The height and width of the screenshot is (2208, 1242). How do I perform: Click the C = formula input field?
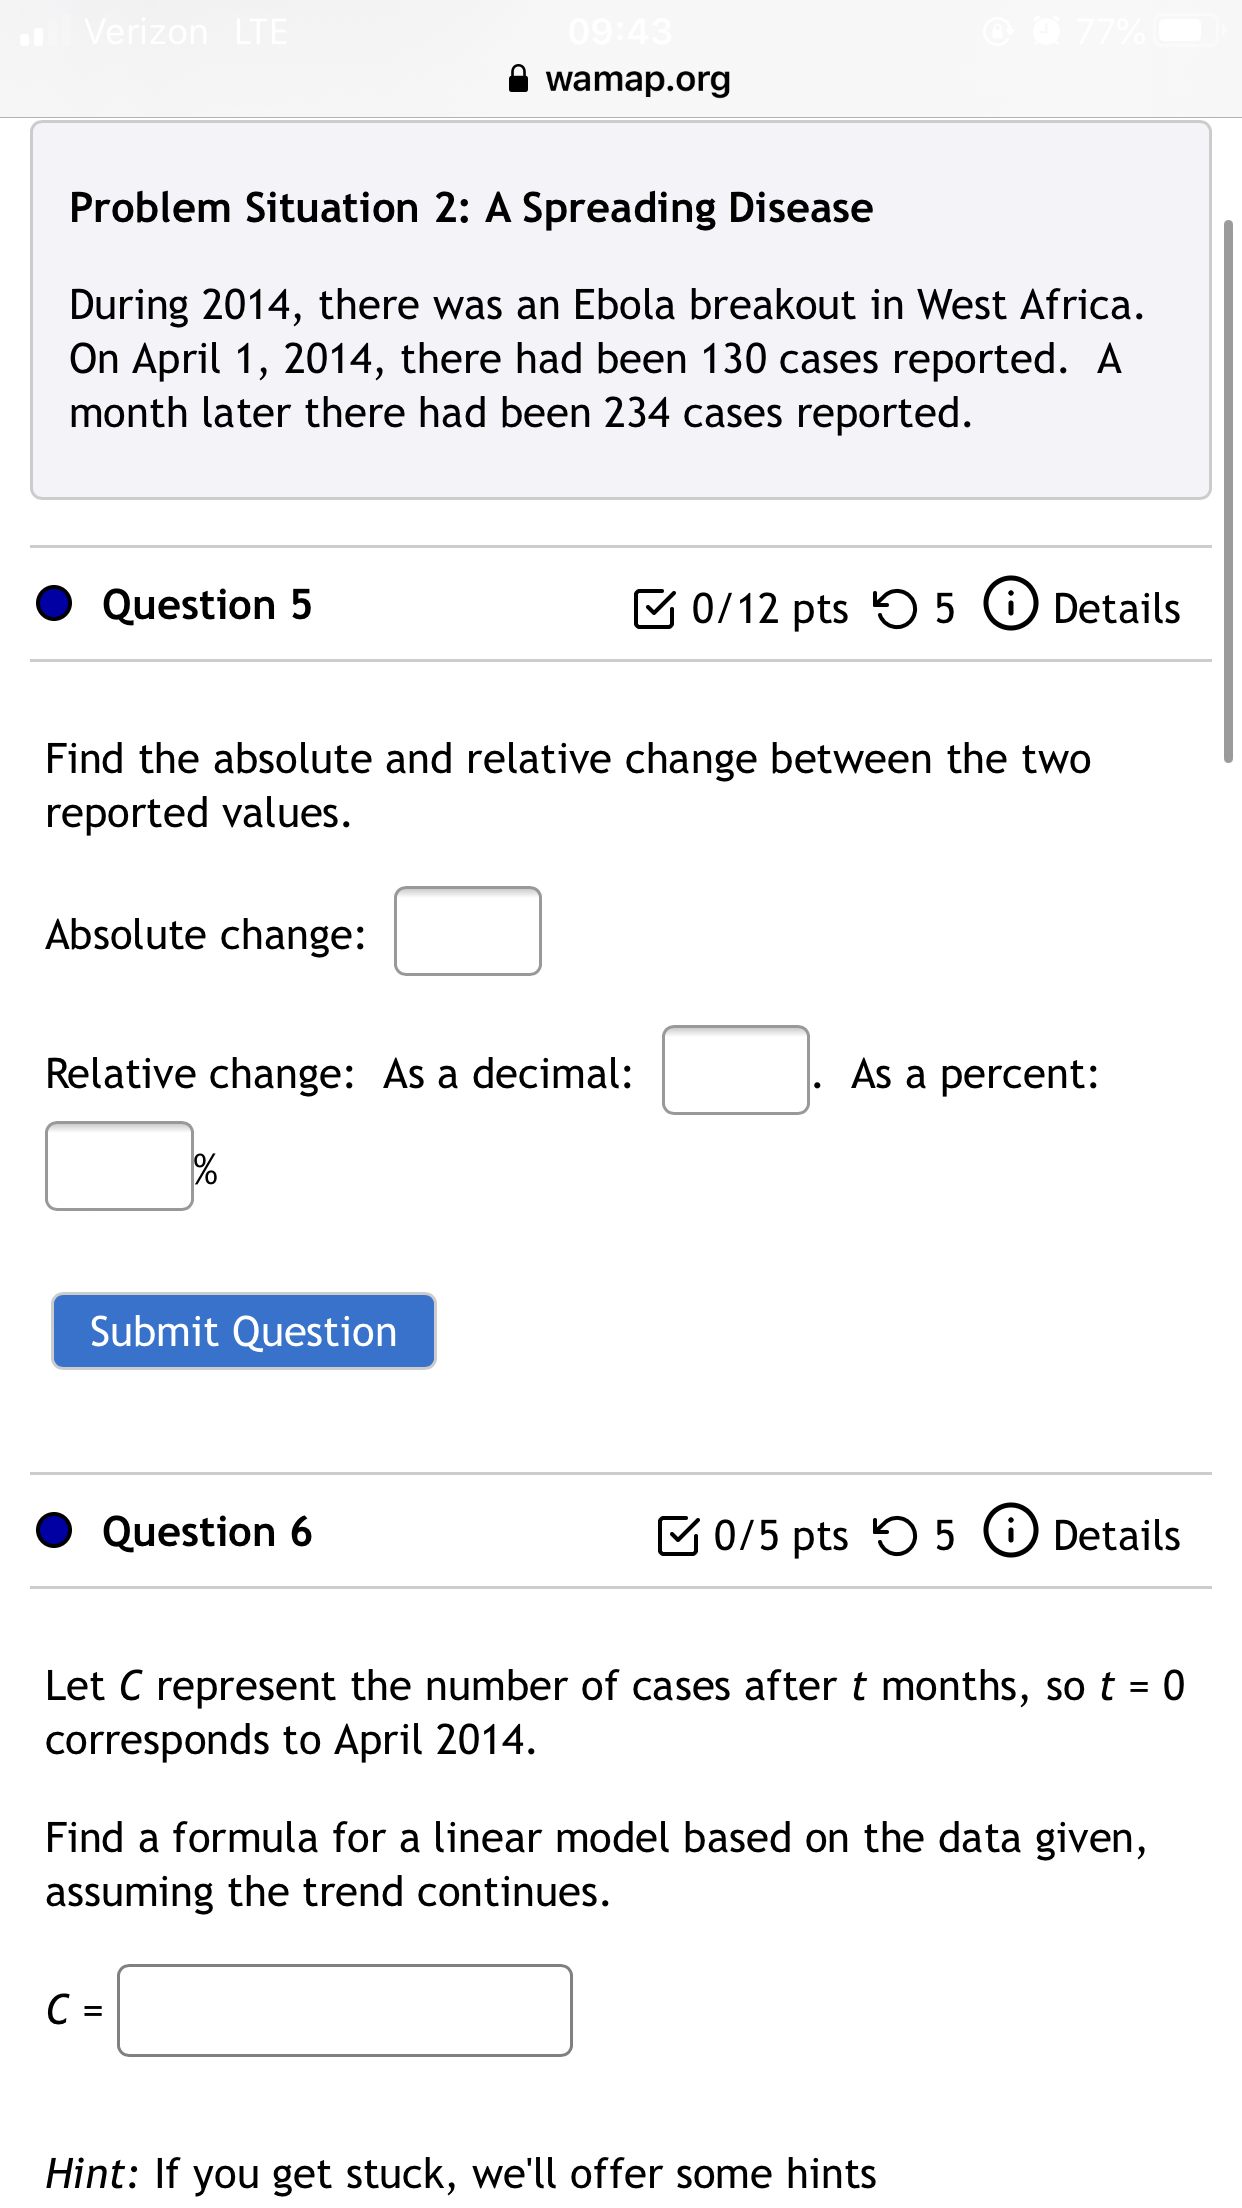click(345, 2010)
